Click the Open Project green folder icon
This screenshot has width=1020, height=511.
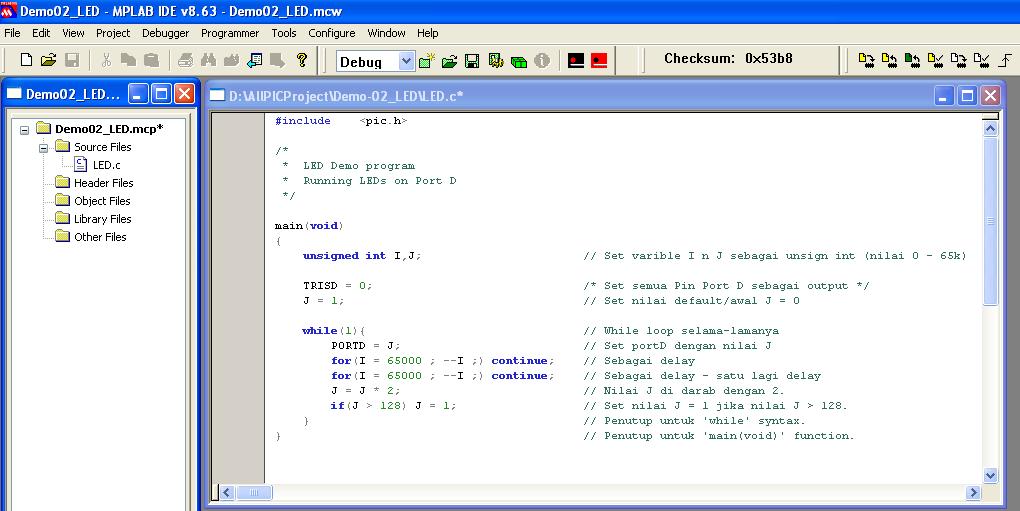[450, 61]
